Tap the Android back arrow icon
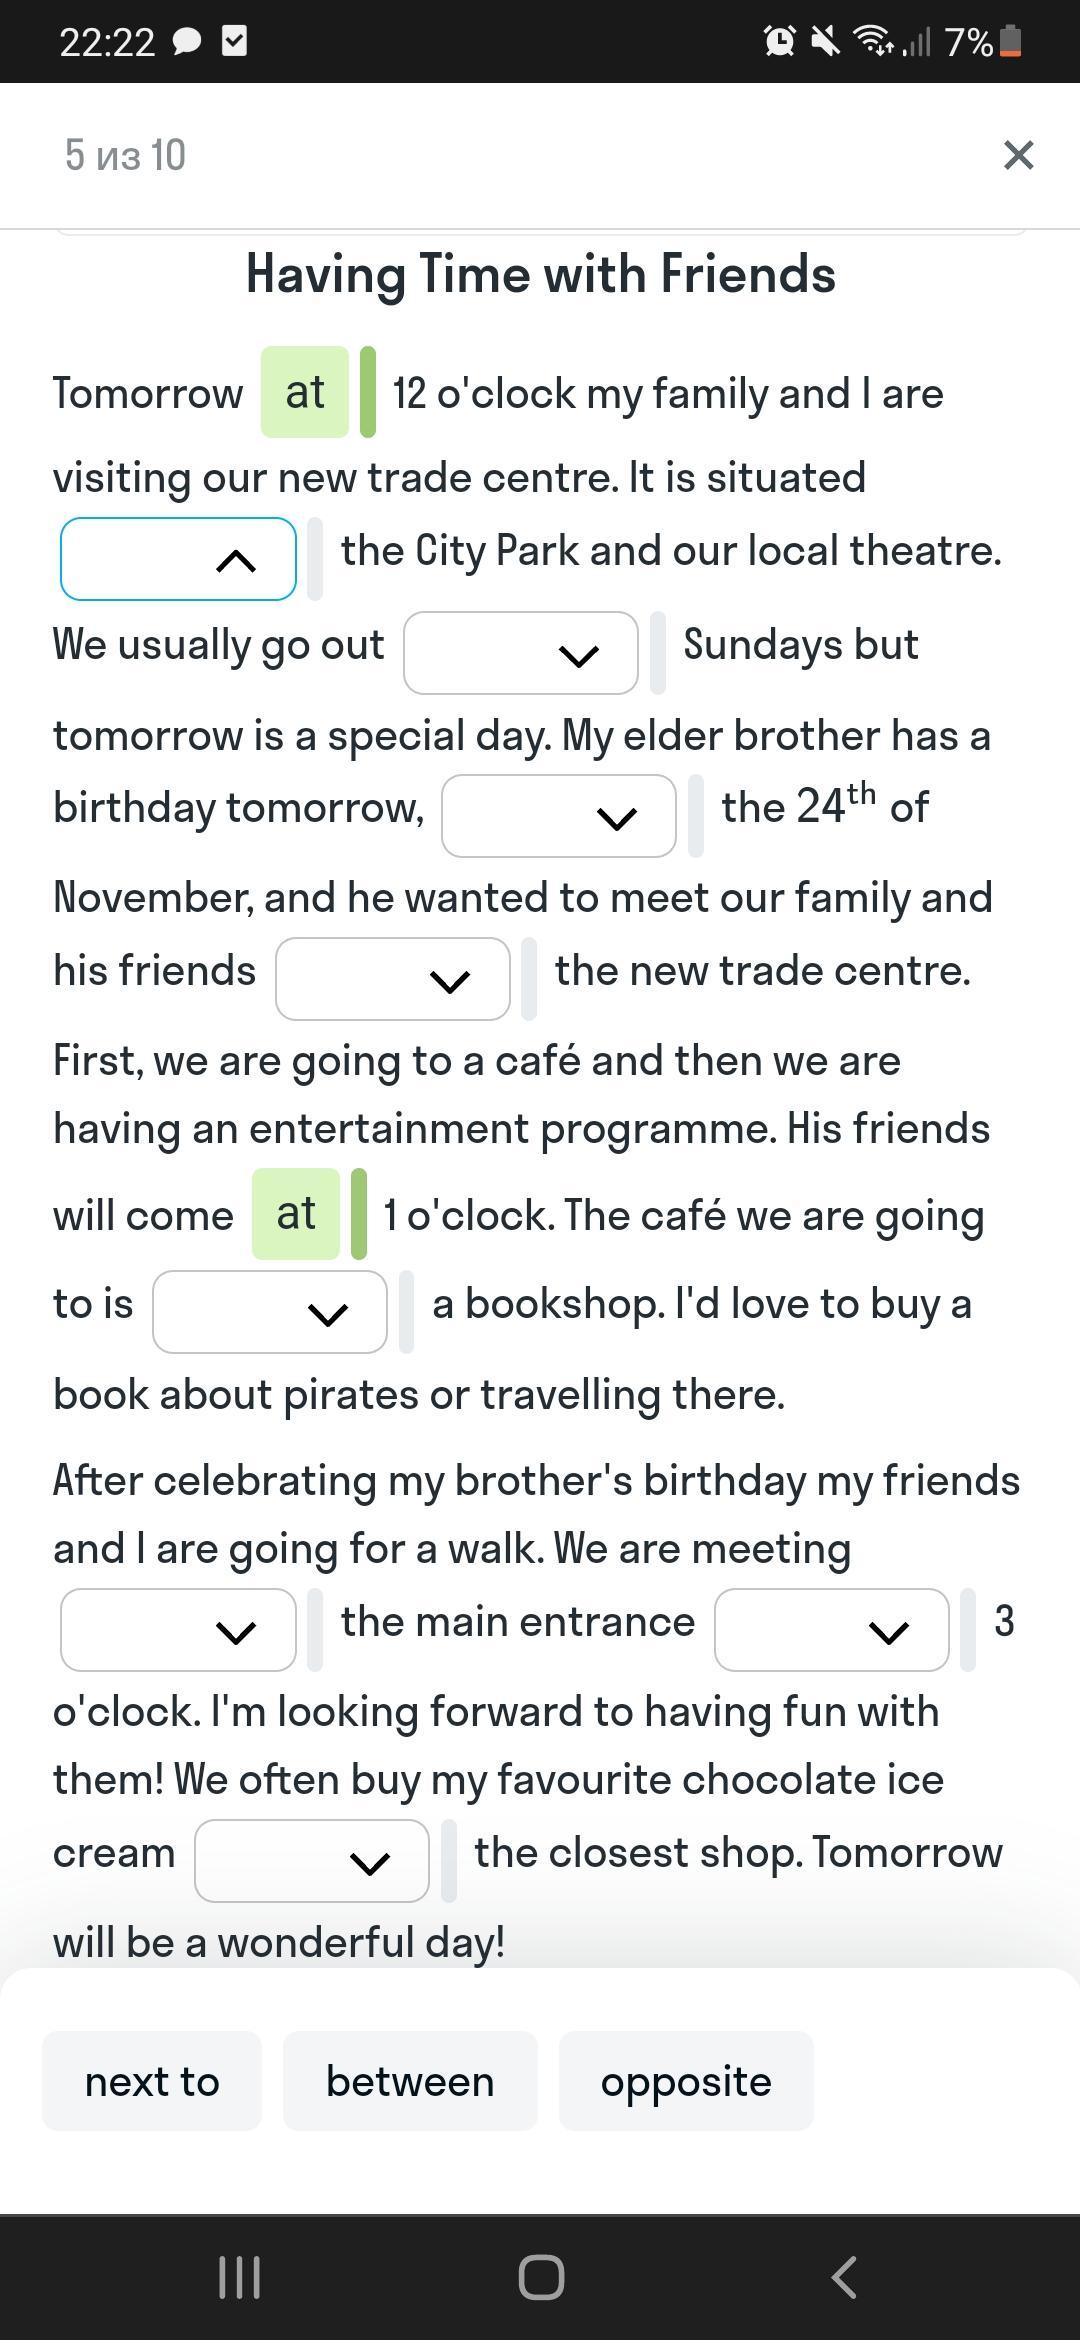This screenshot has width=1080, height=2340. pos(843,2278)
